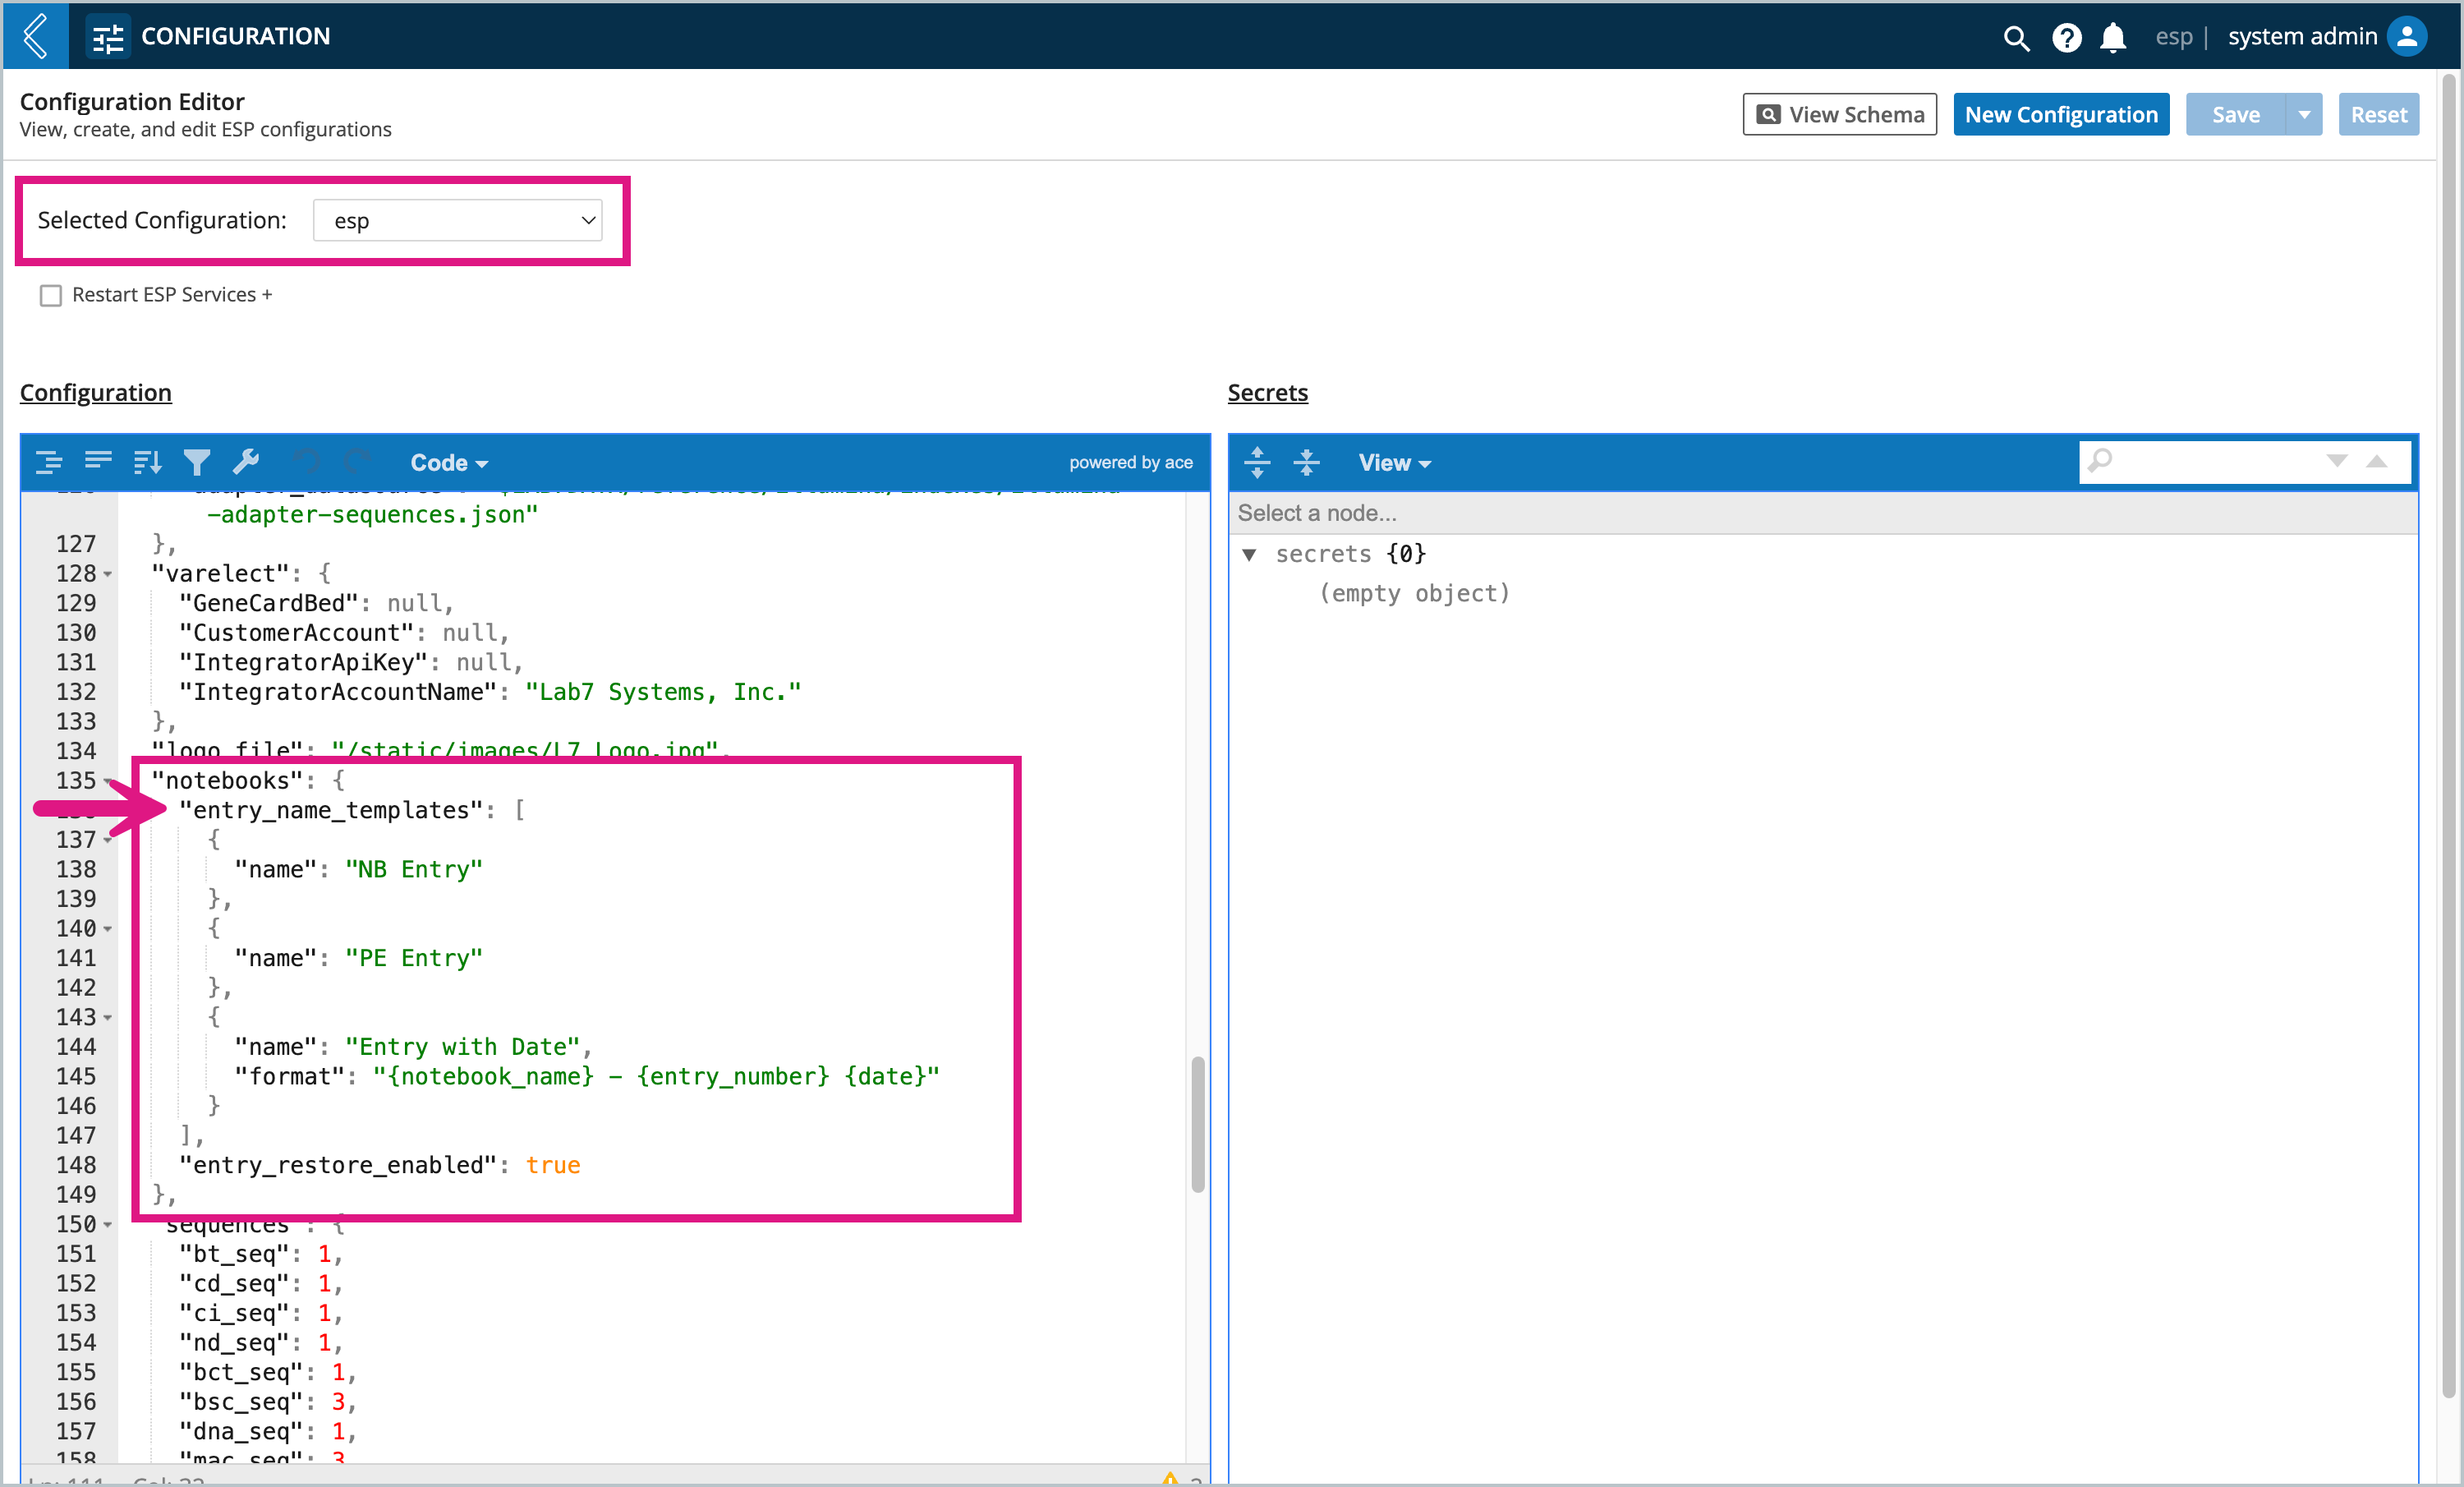Image resolution: width=2464 pixels, height=1487 pixels.
Task: Expand the Restart ESP Services plus sign
Action: tap(267, 295)
